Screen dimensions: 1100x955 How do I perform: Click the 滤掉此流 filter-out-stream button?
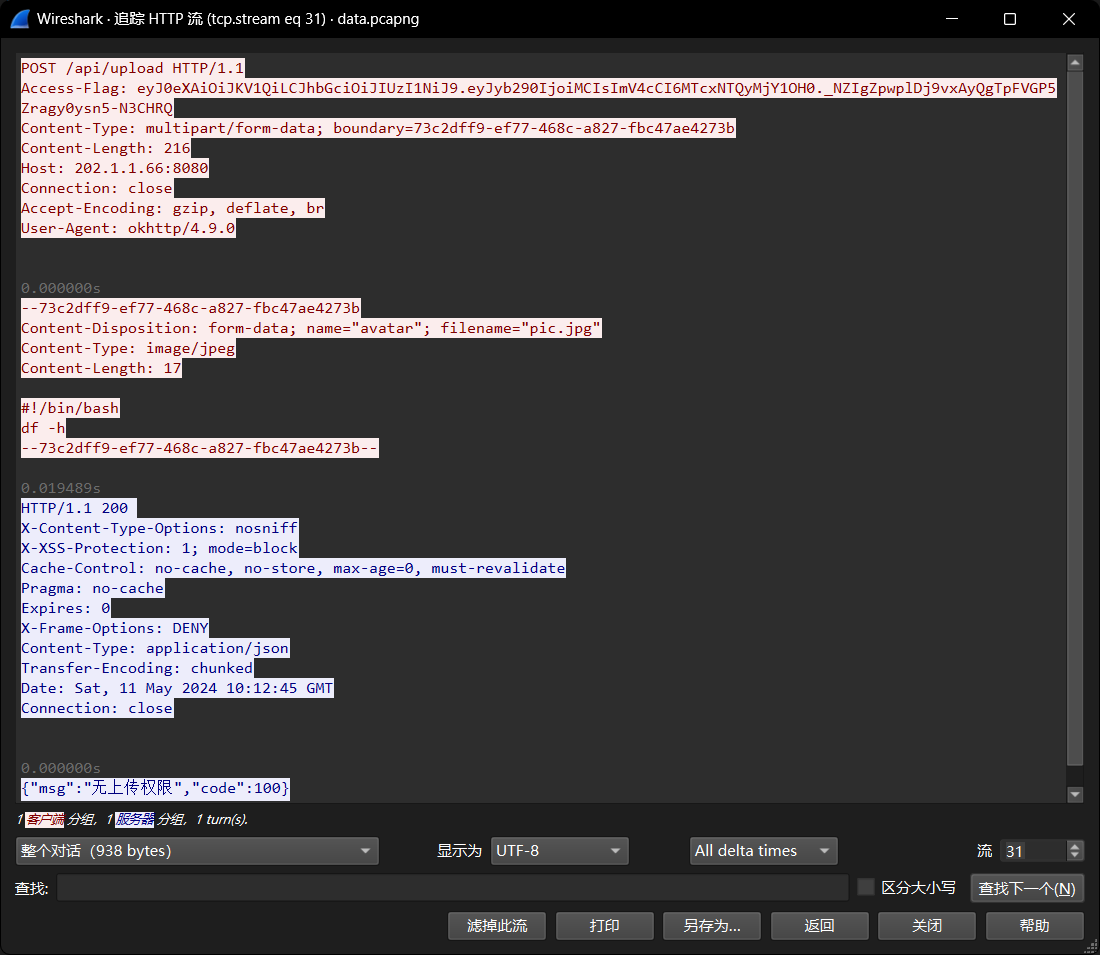point(497,926)
